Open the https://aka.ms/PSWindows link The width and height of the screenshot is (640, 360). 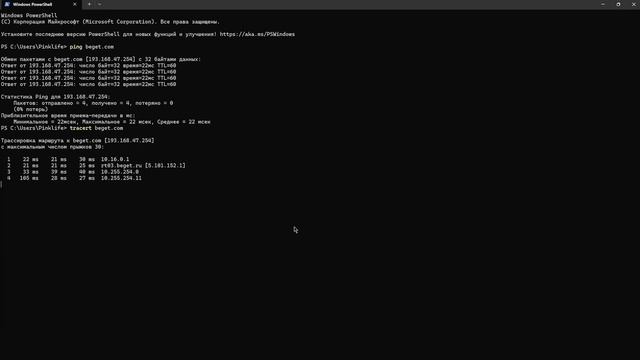pos(257,34)
